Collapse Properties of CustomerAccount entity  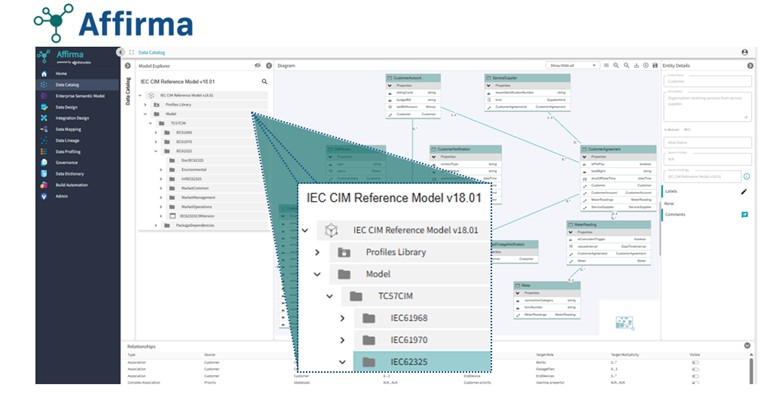[x=390, y=86]
